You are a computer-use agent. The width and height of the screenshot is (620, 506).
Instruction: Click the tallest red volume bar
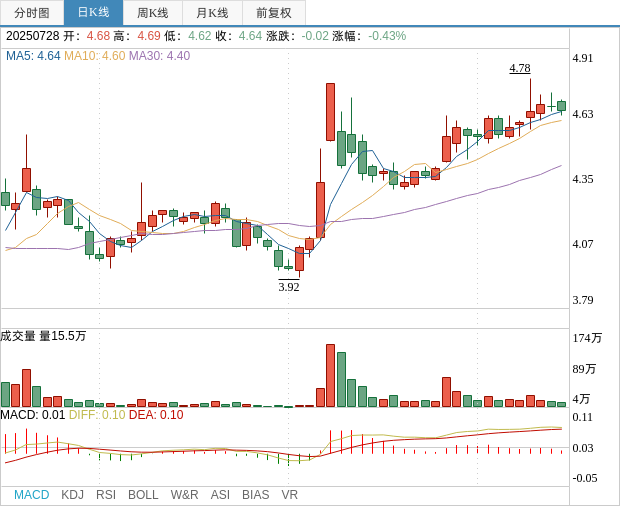(x=331, y=376)
